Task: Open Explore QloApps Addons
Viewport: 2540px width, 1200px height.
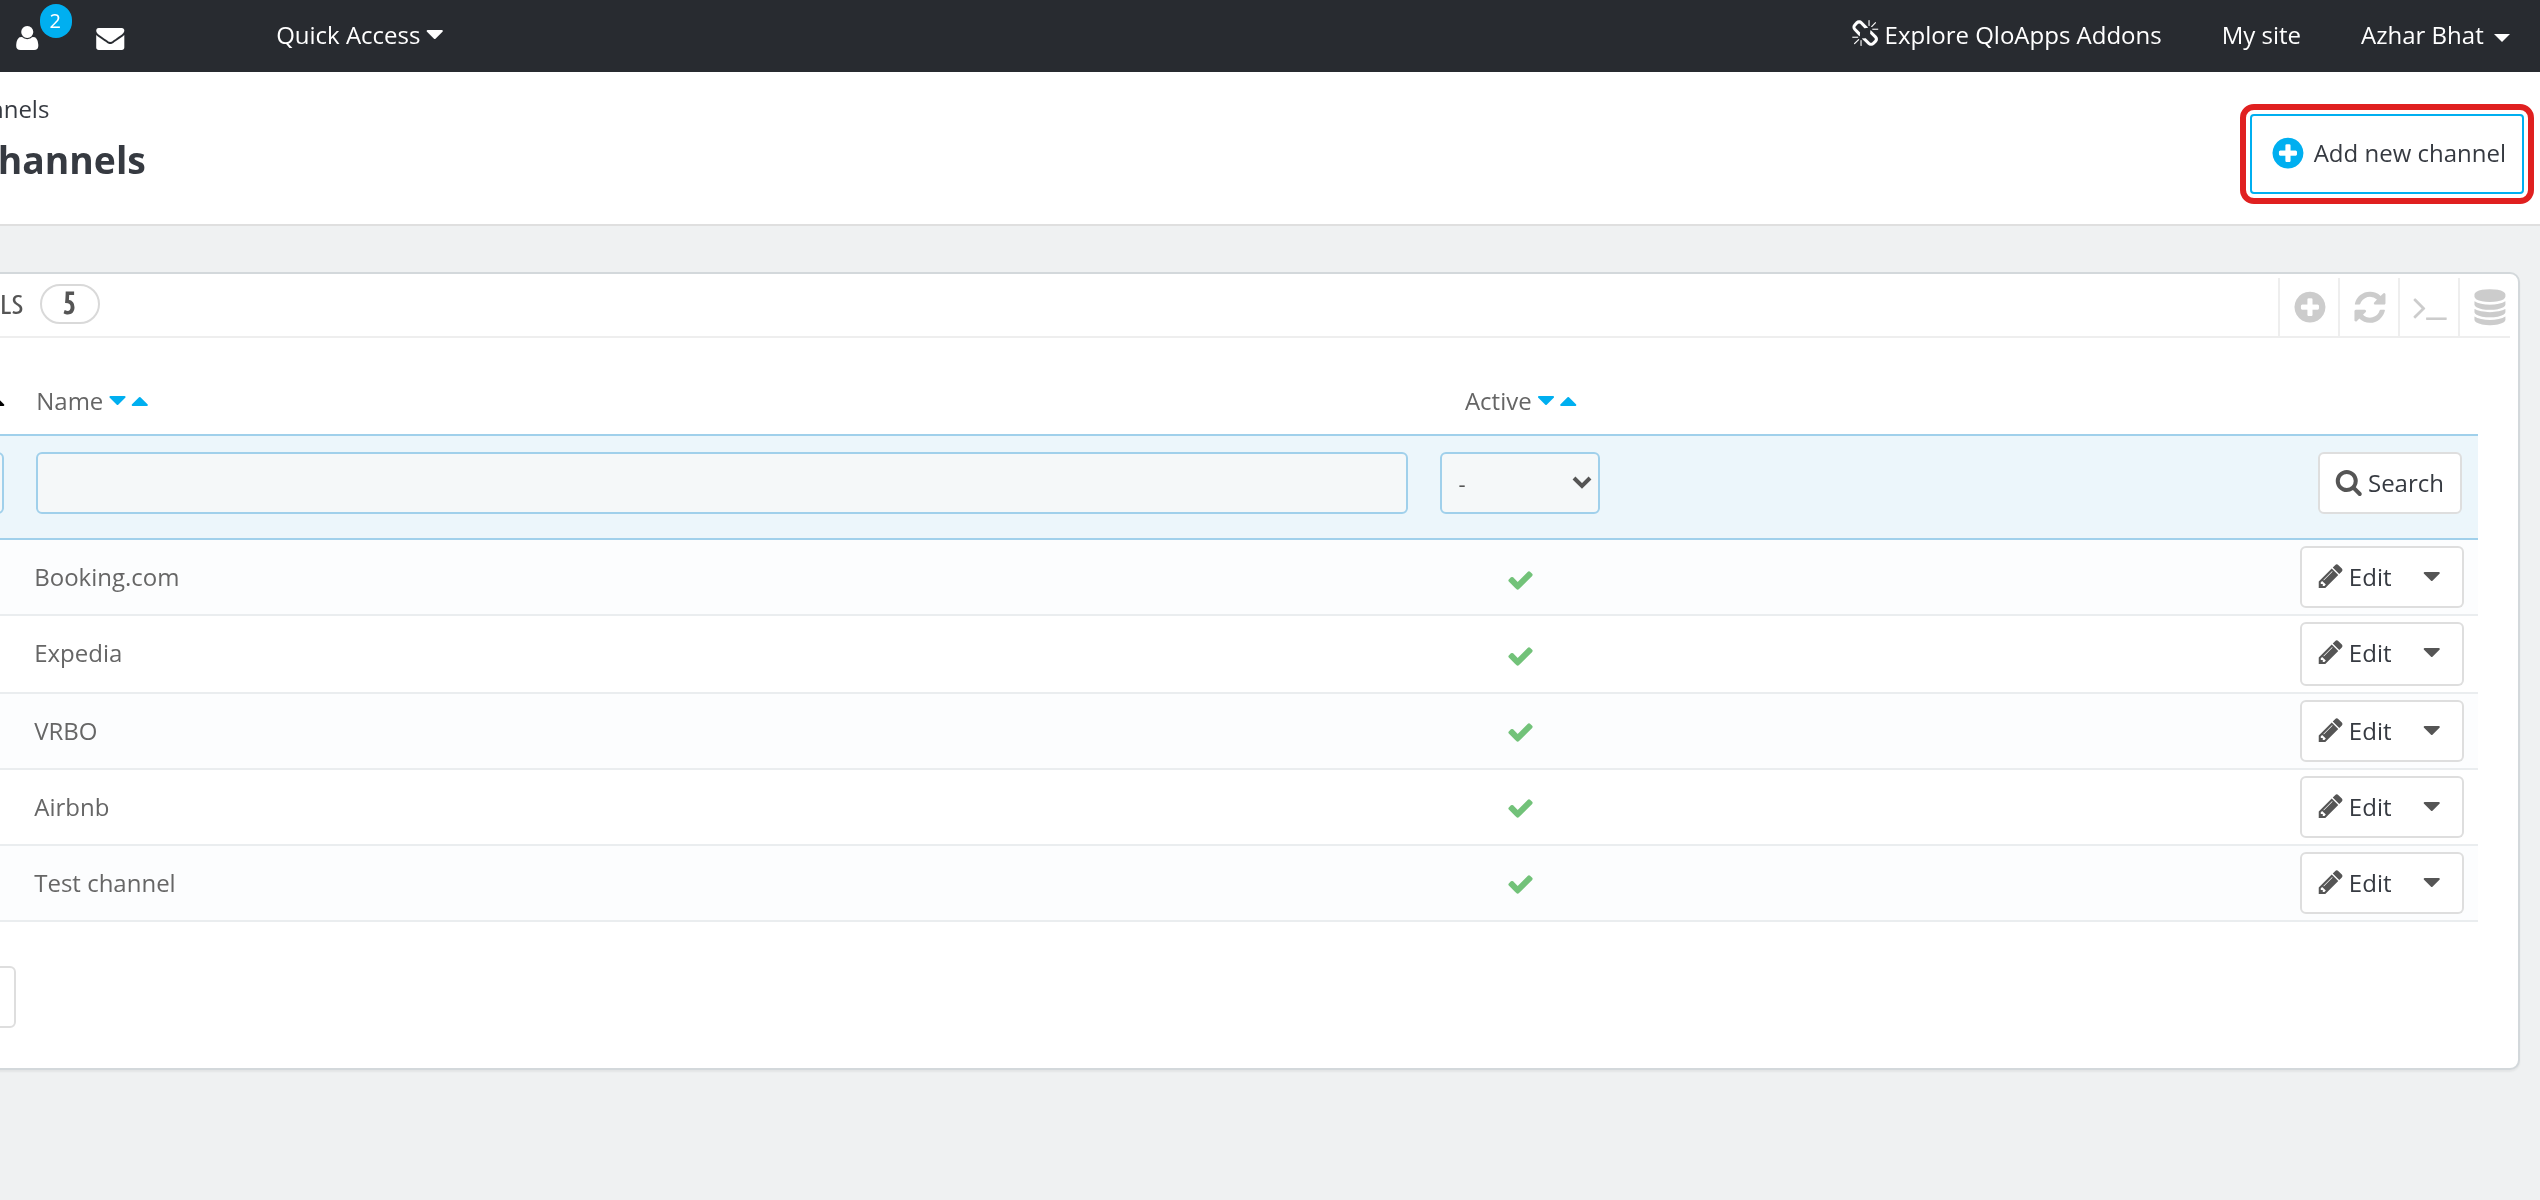Action: pyautogui.click(x=2006, y=36)
